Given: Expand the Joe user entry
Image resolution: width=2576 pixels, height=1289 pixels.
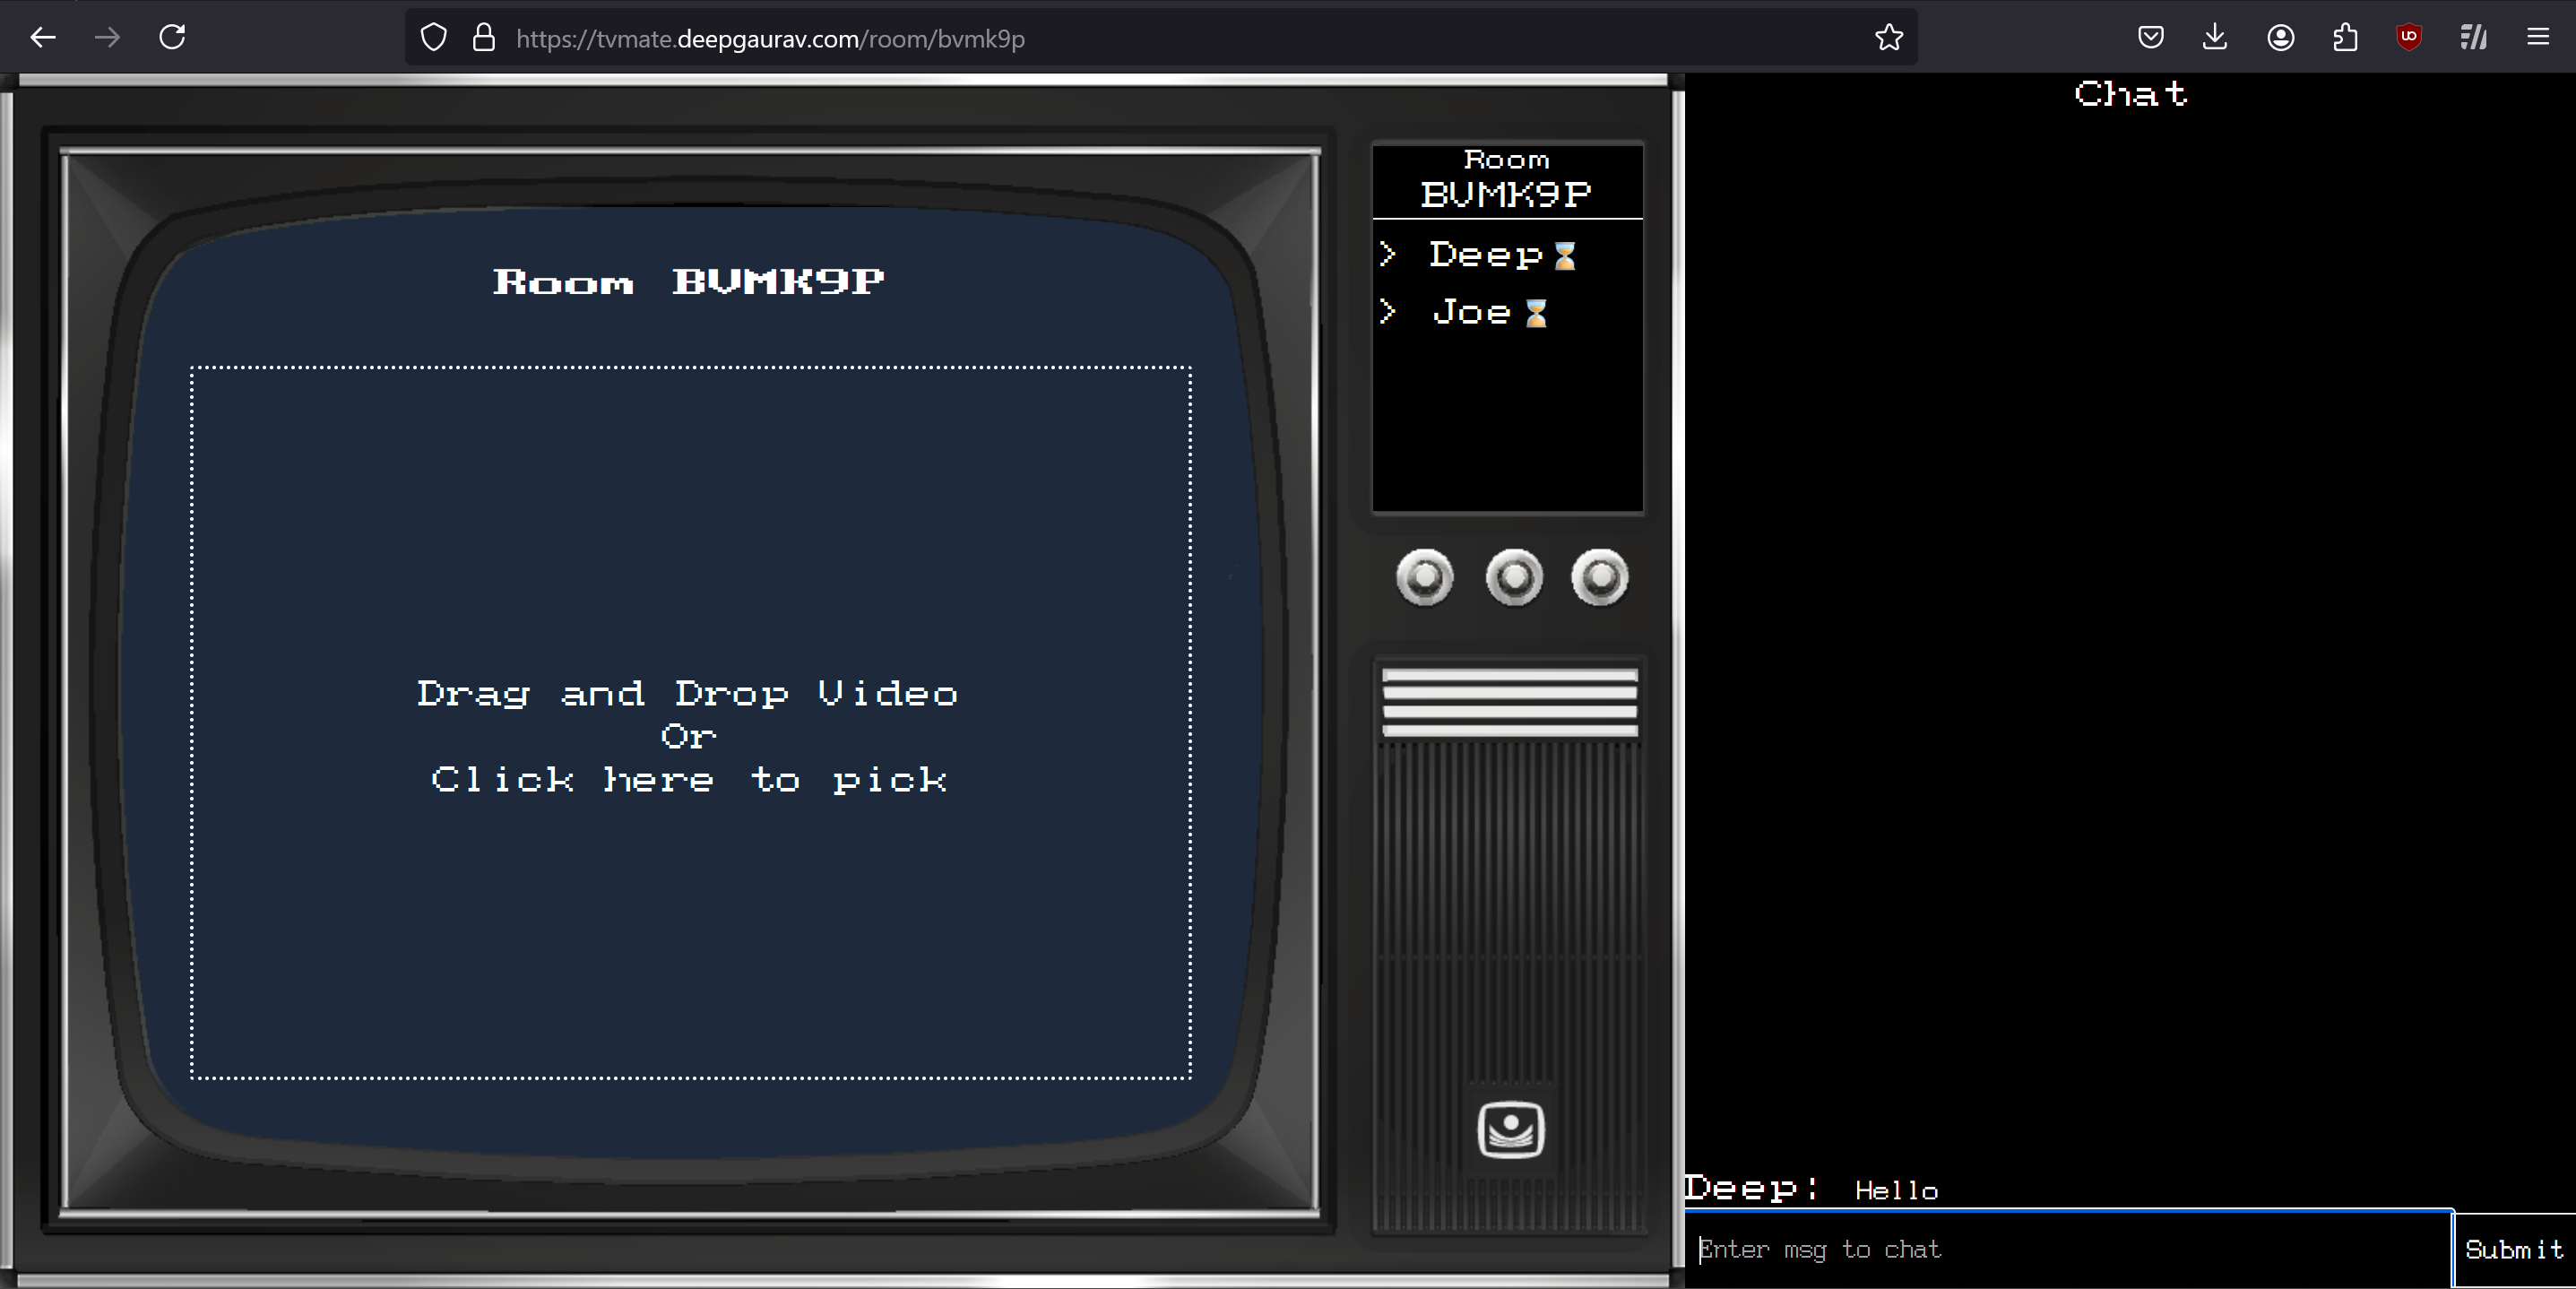Looking at the screenshot, I should click(1388, 312).
